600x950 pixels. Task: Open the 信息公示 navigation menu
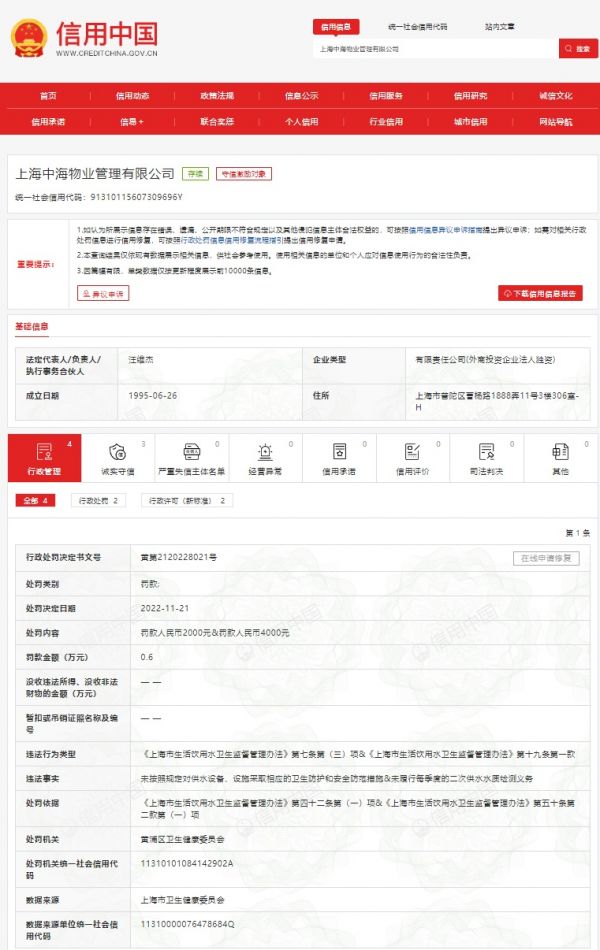(301, 96)
